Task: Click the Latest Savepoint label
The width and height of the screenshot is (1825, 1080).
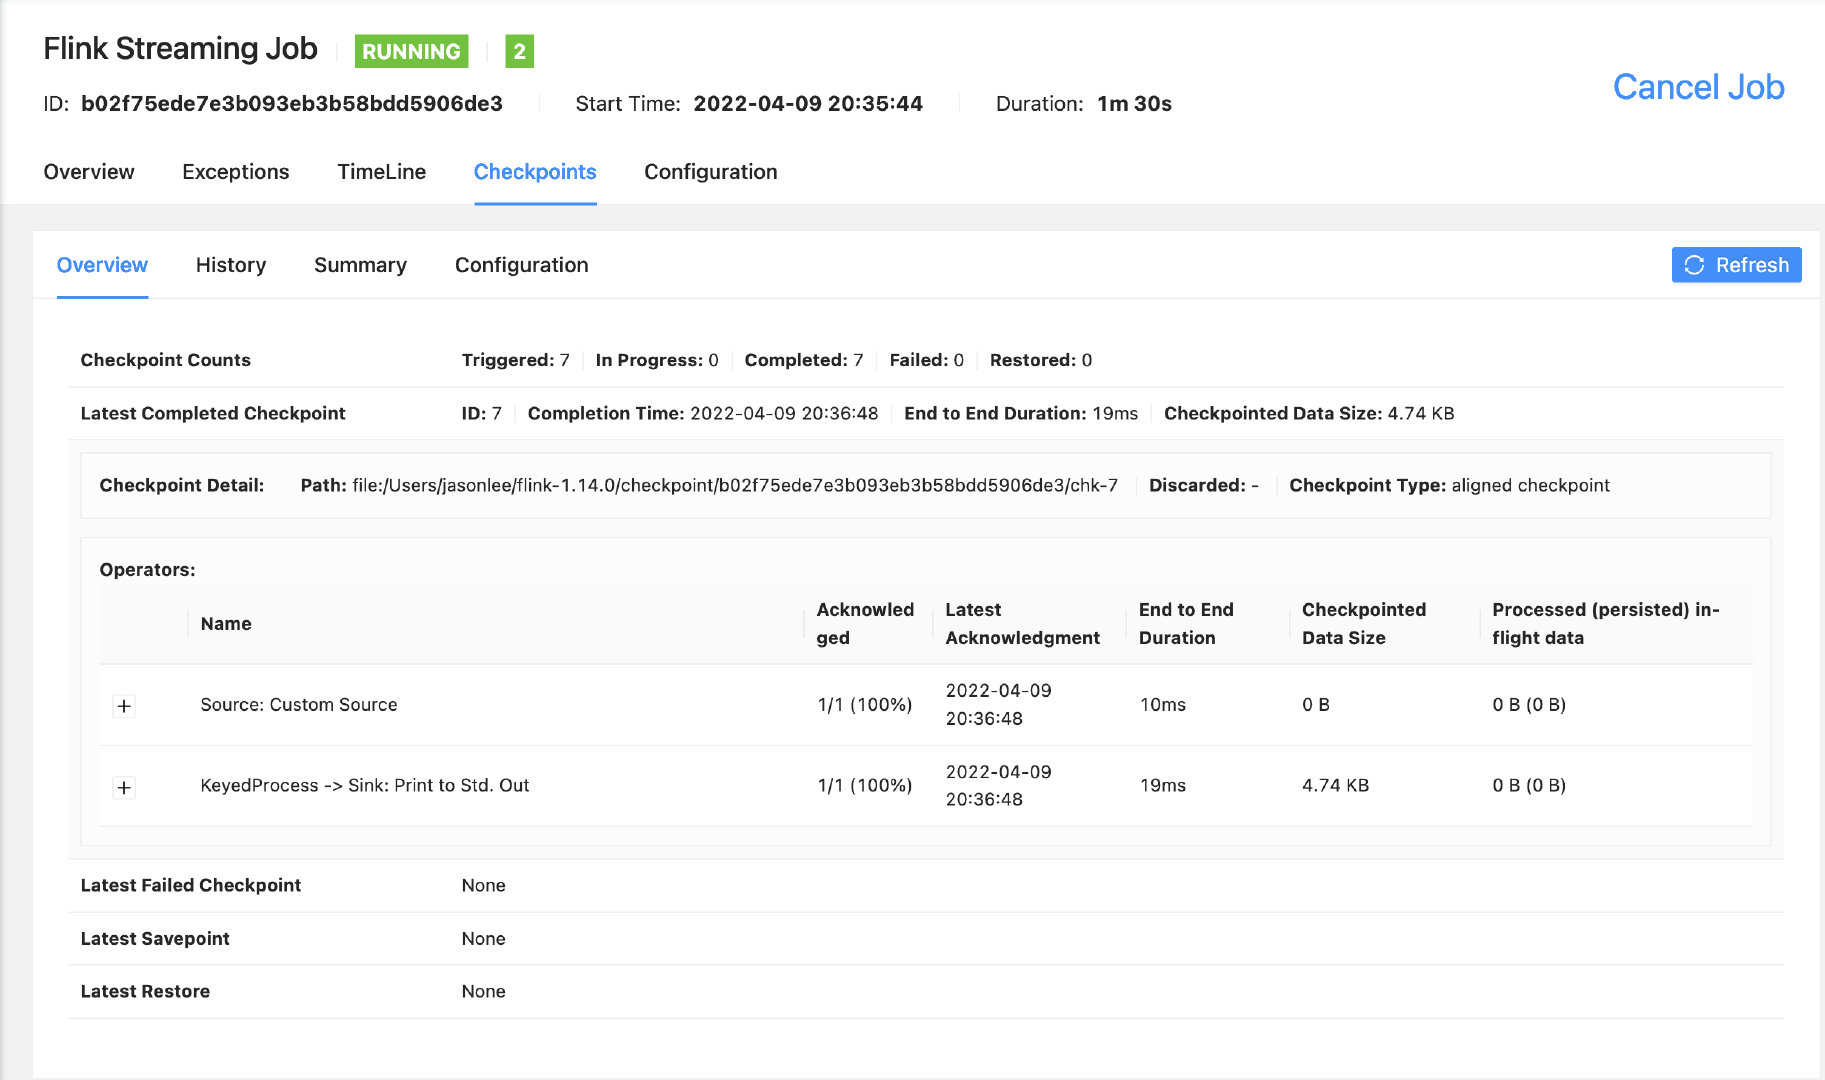Action: pos(155,938)
